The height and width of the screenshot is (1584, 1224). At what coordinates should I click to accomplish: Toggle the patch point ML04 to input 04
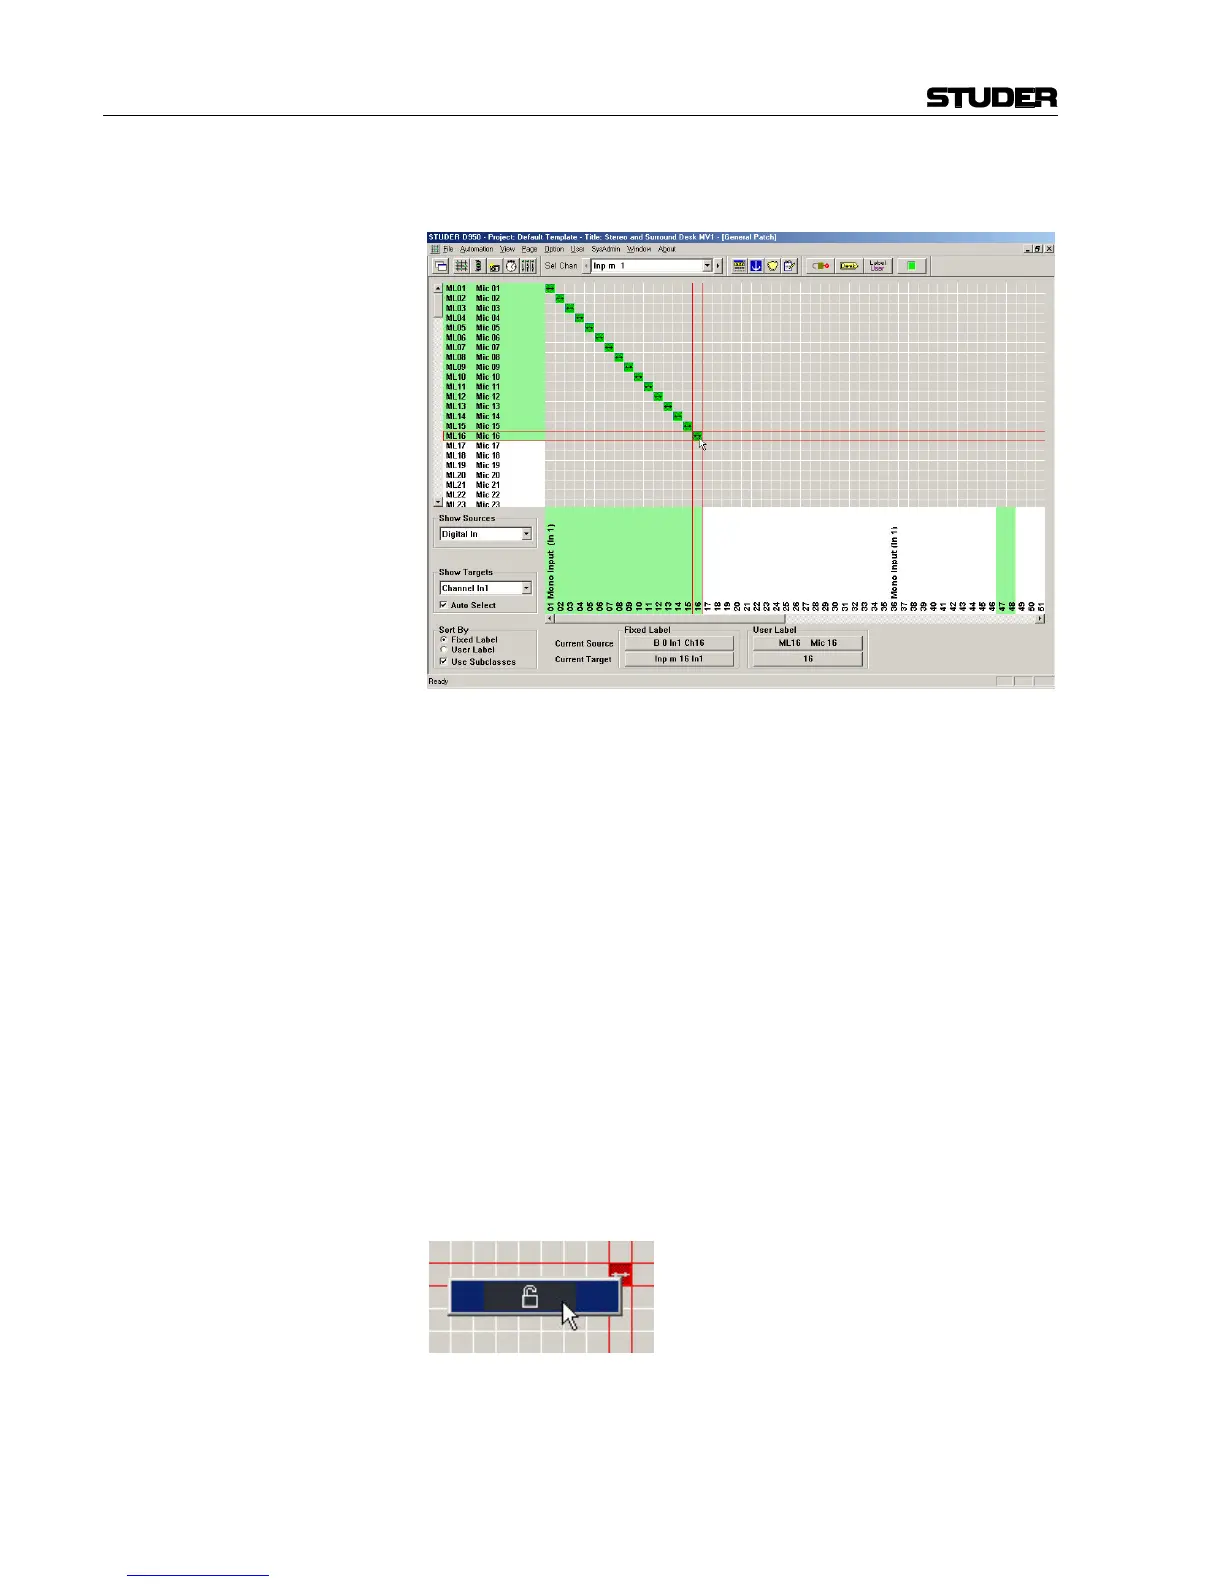point(579,318)
